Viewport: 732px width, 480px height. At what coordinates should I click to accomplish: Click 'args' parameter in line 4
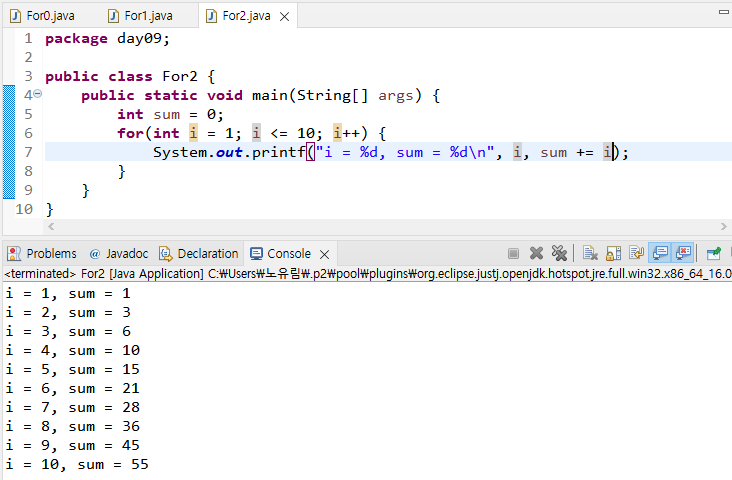click(396, 95)
